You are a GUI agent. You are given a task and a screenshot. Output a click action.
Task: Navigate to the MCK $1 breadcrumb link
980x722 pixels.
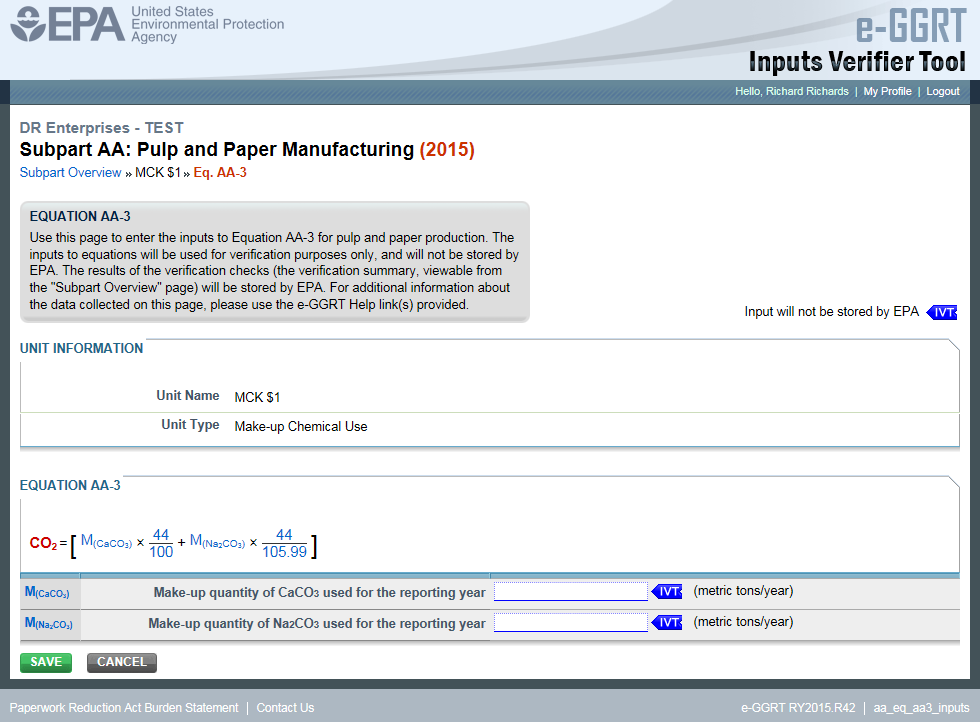click(x=157, y=172)
